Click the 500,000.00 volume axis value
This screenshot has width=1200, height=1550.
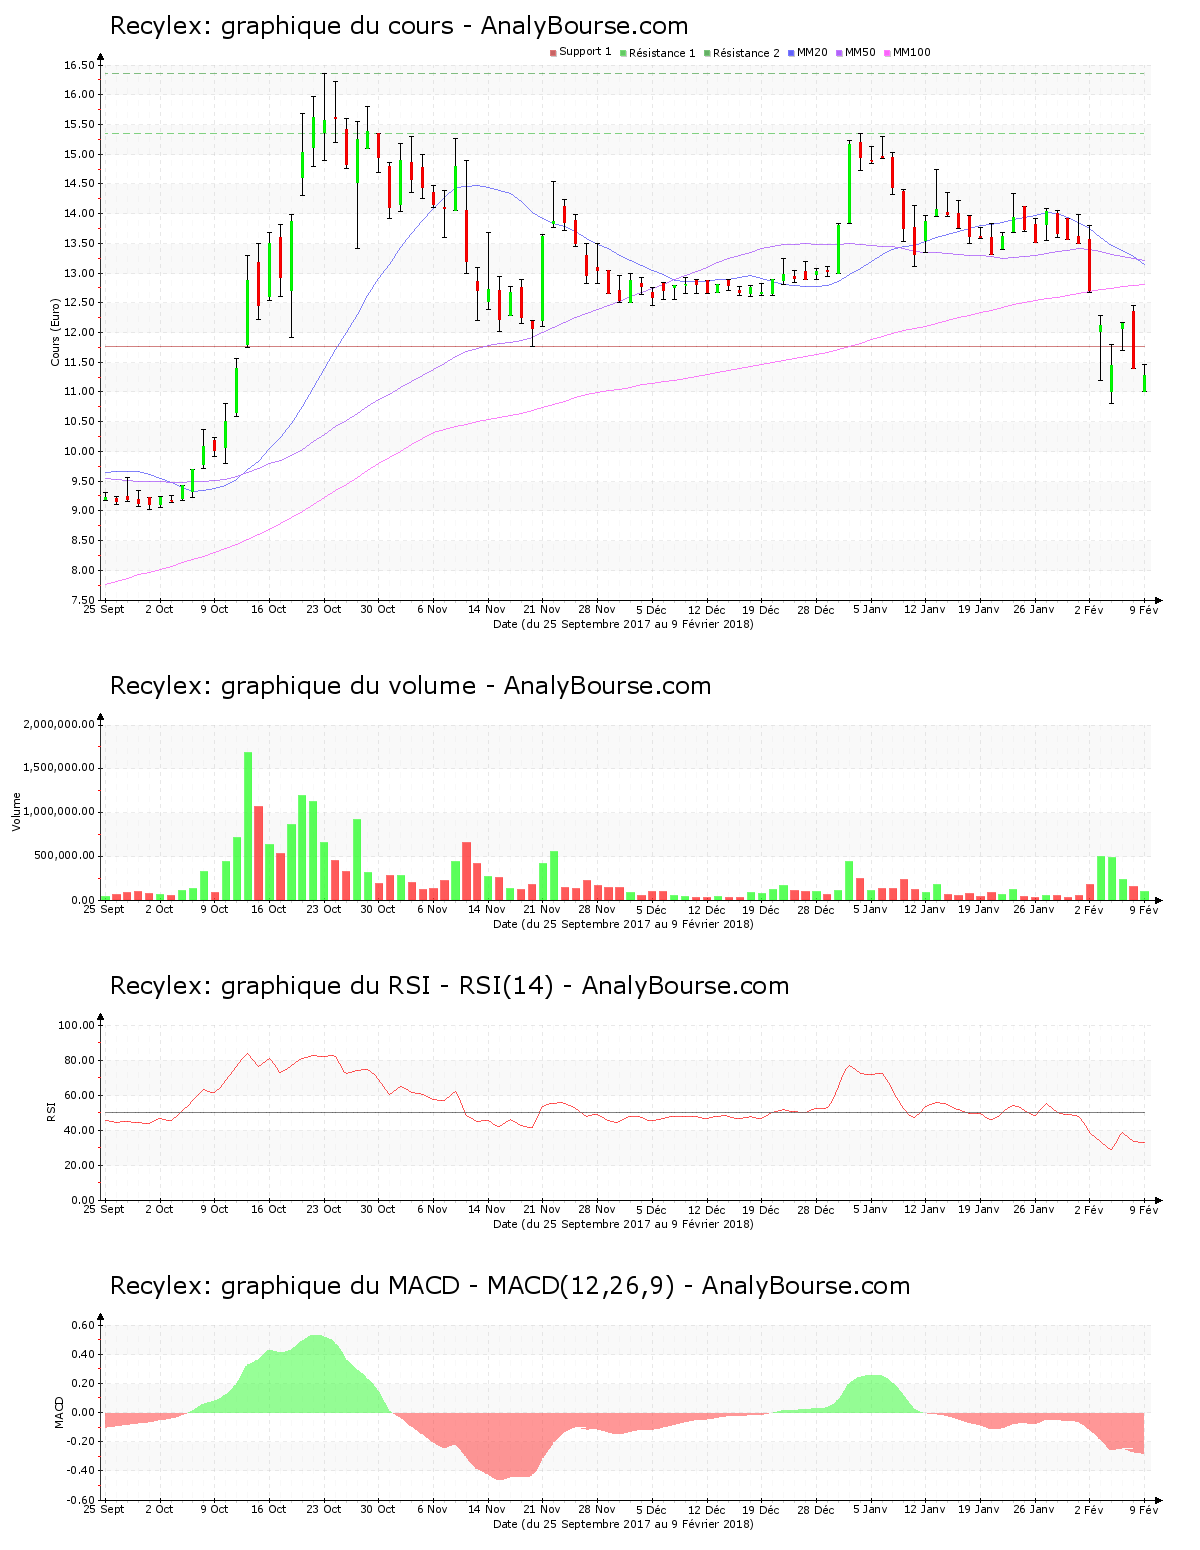pos(65,856)
